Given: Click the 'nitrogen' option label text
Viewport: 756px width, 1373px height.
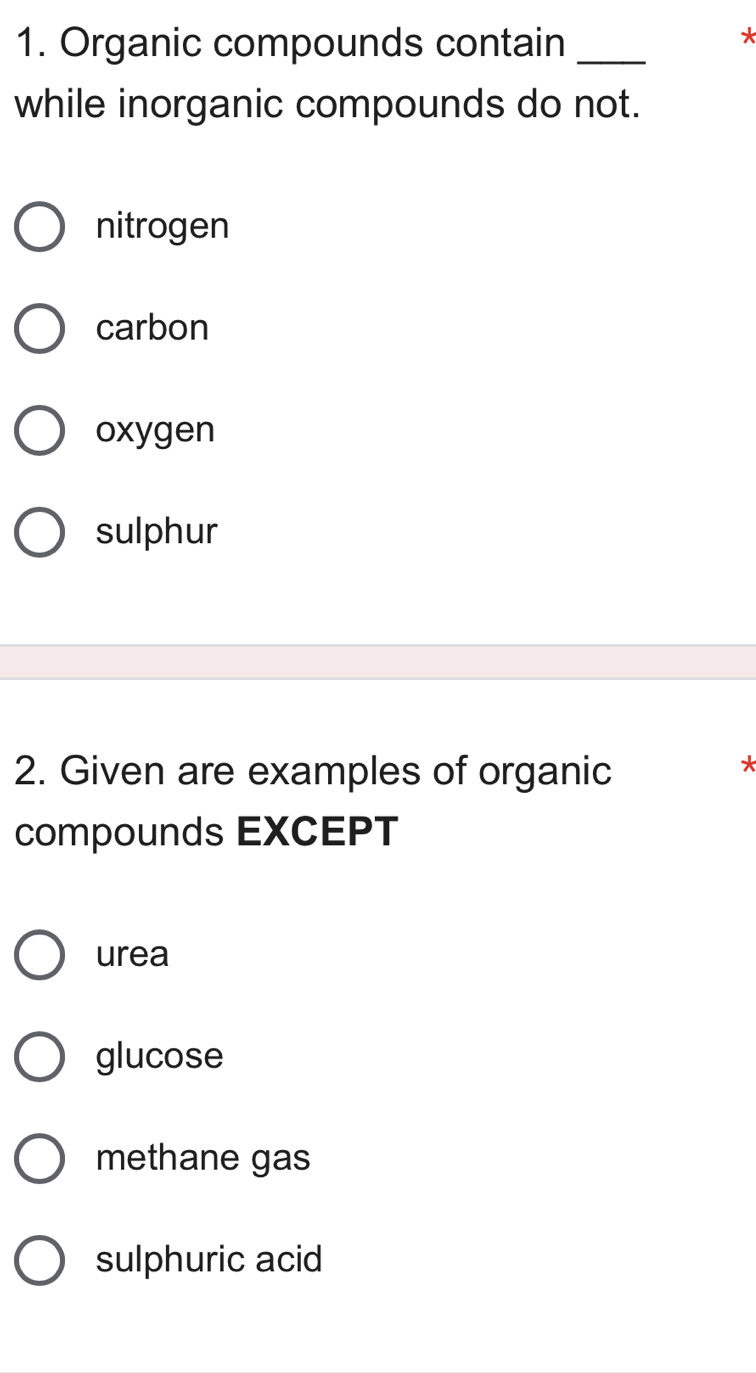Looking at the screenshot, I should click(163, 228).
